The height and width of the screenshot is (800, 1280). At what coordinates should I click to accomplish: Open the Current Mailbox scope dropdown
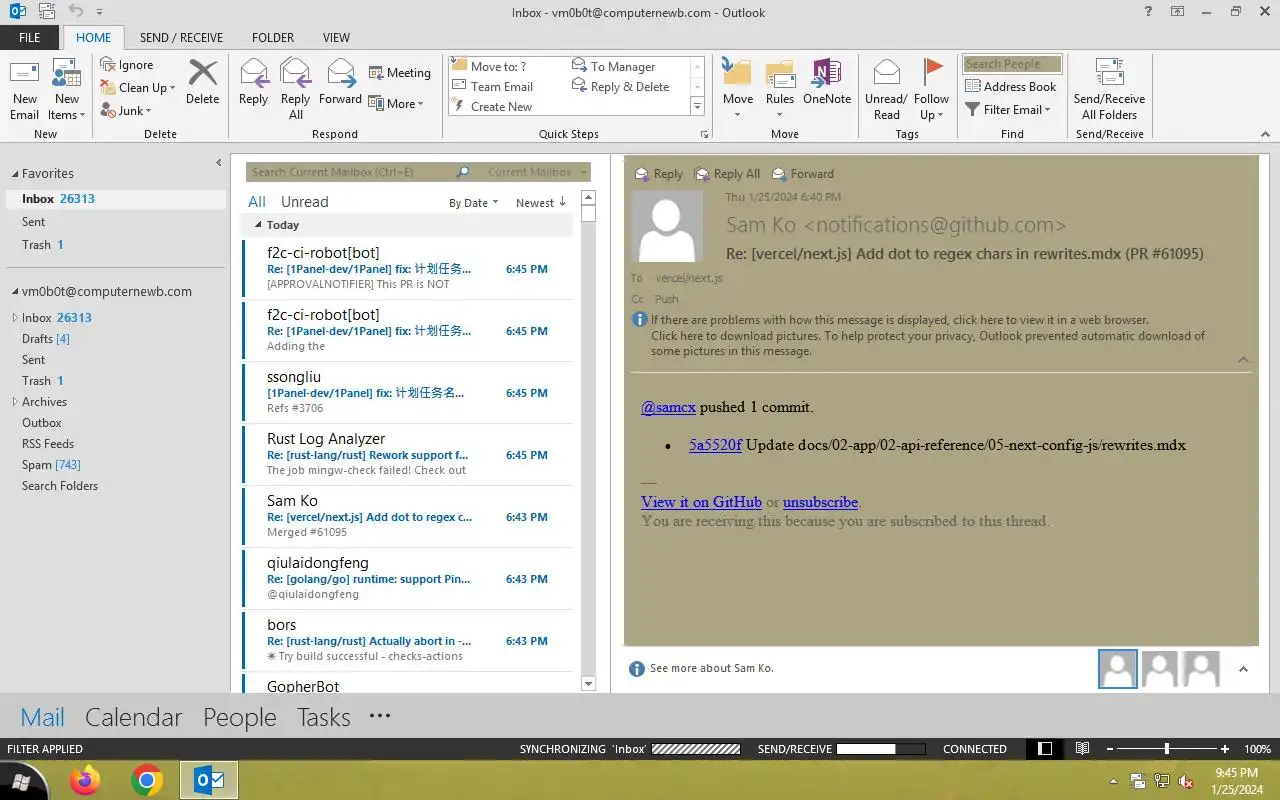tap(535, 172)
